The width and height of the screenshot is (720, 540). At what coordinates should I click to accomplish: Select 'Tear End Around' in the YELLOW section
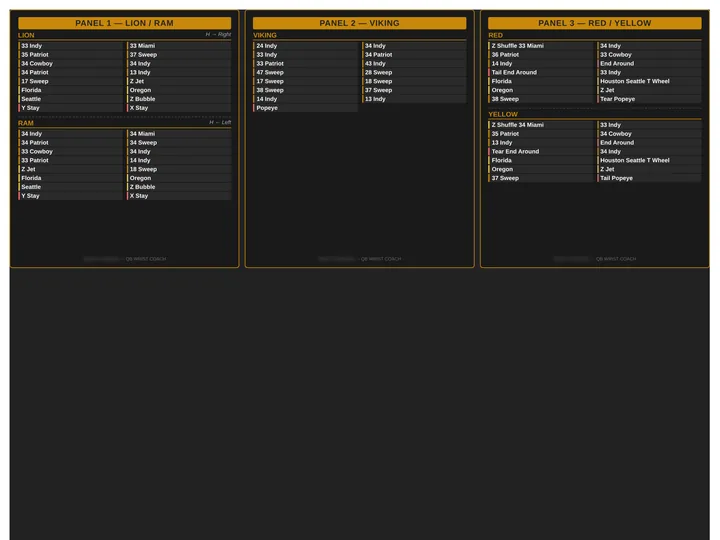point(540,151)
